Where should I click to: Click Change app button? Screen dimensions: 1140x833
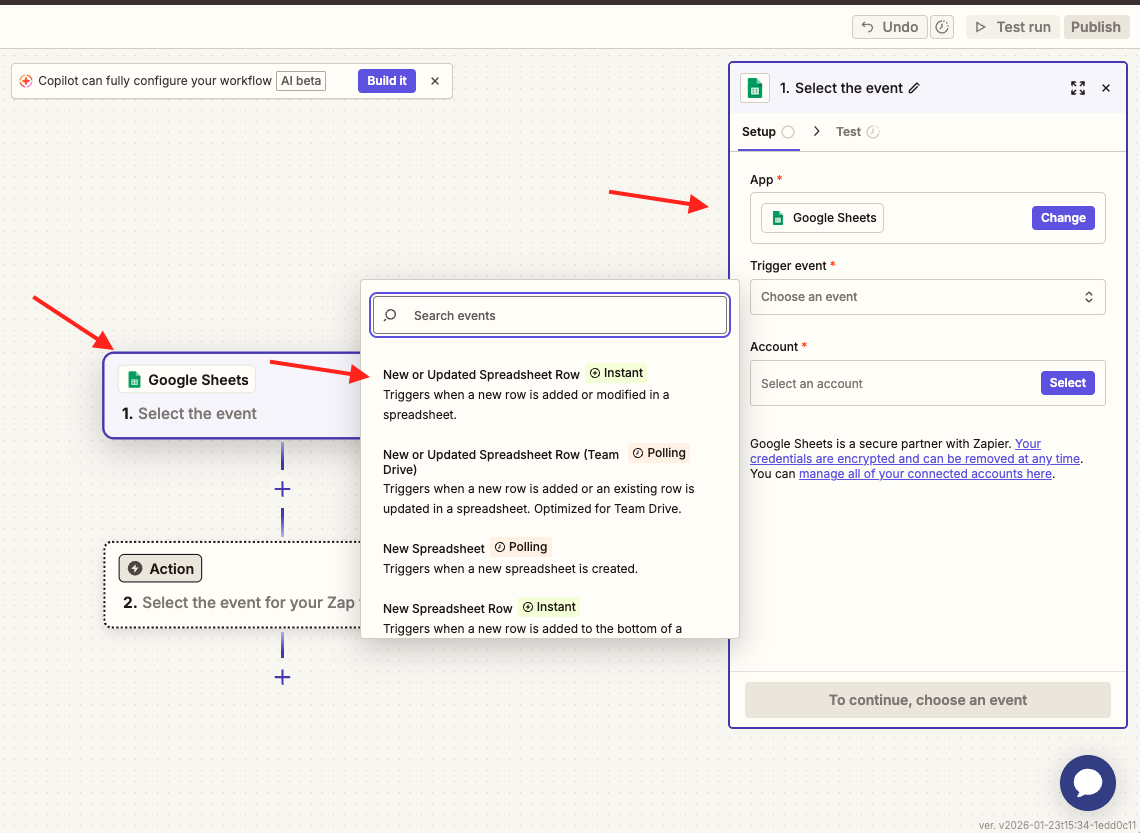pos(1063,218)
